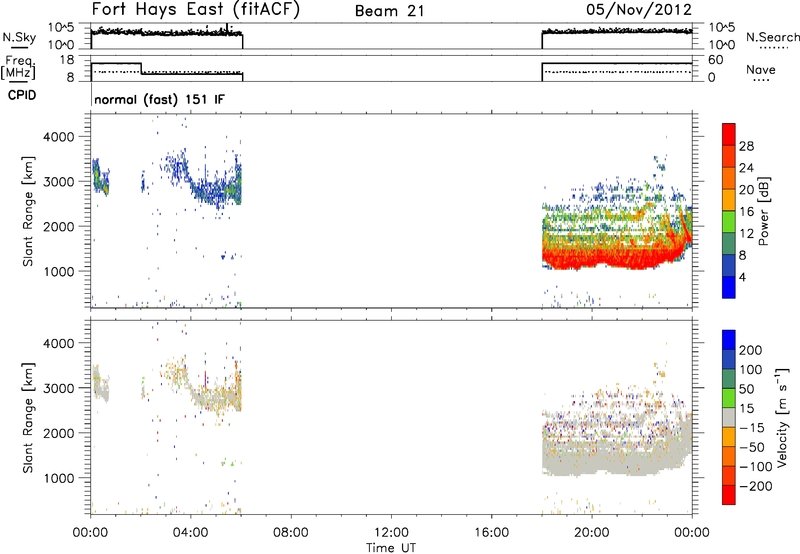This screenshot has width=800, height=554.
Task: Click the 1000 km tick on the power panel
Action: point(58,271)
